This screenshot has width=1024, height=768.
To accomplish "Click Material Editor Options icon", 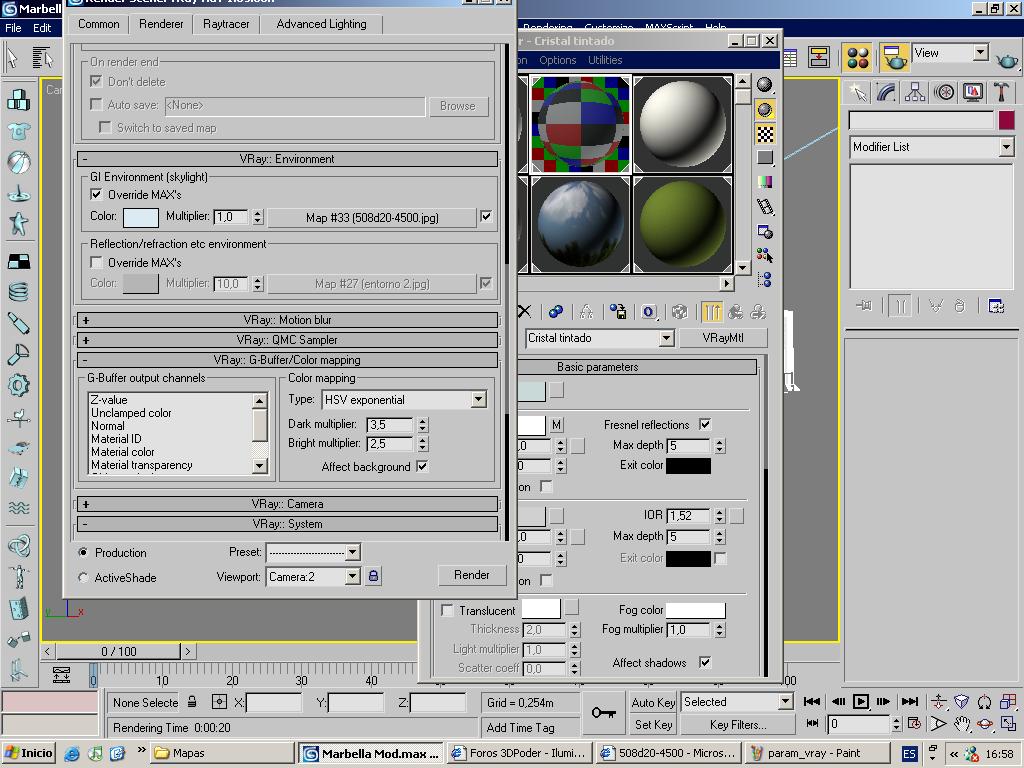I will 765,232.
